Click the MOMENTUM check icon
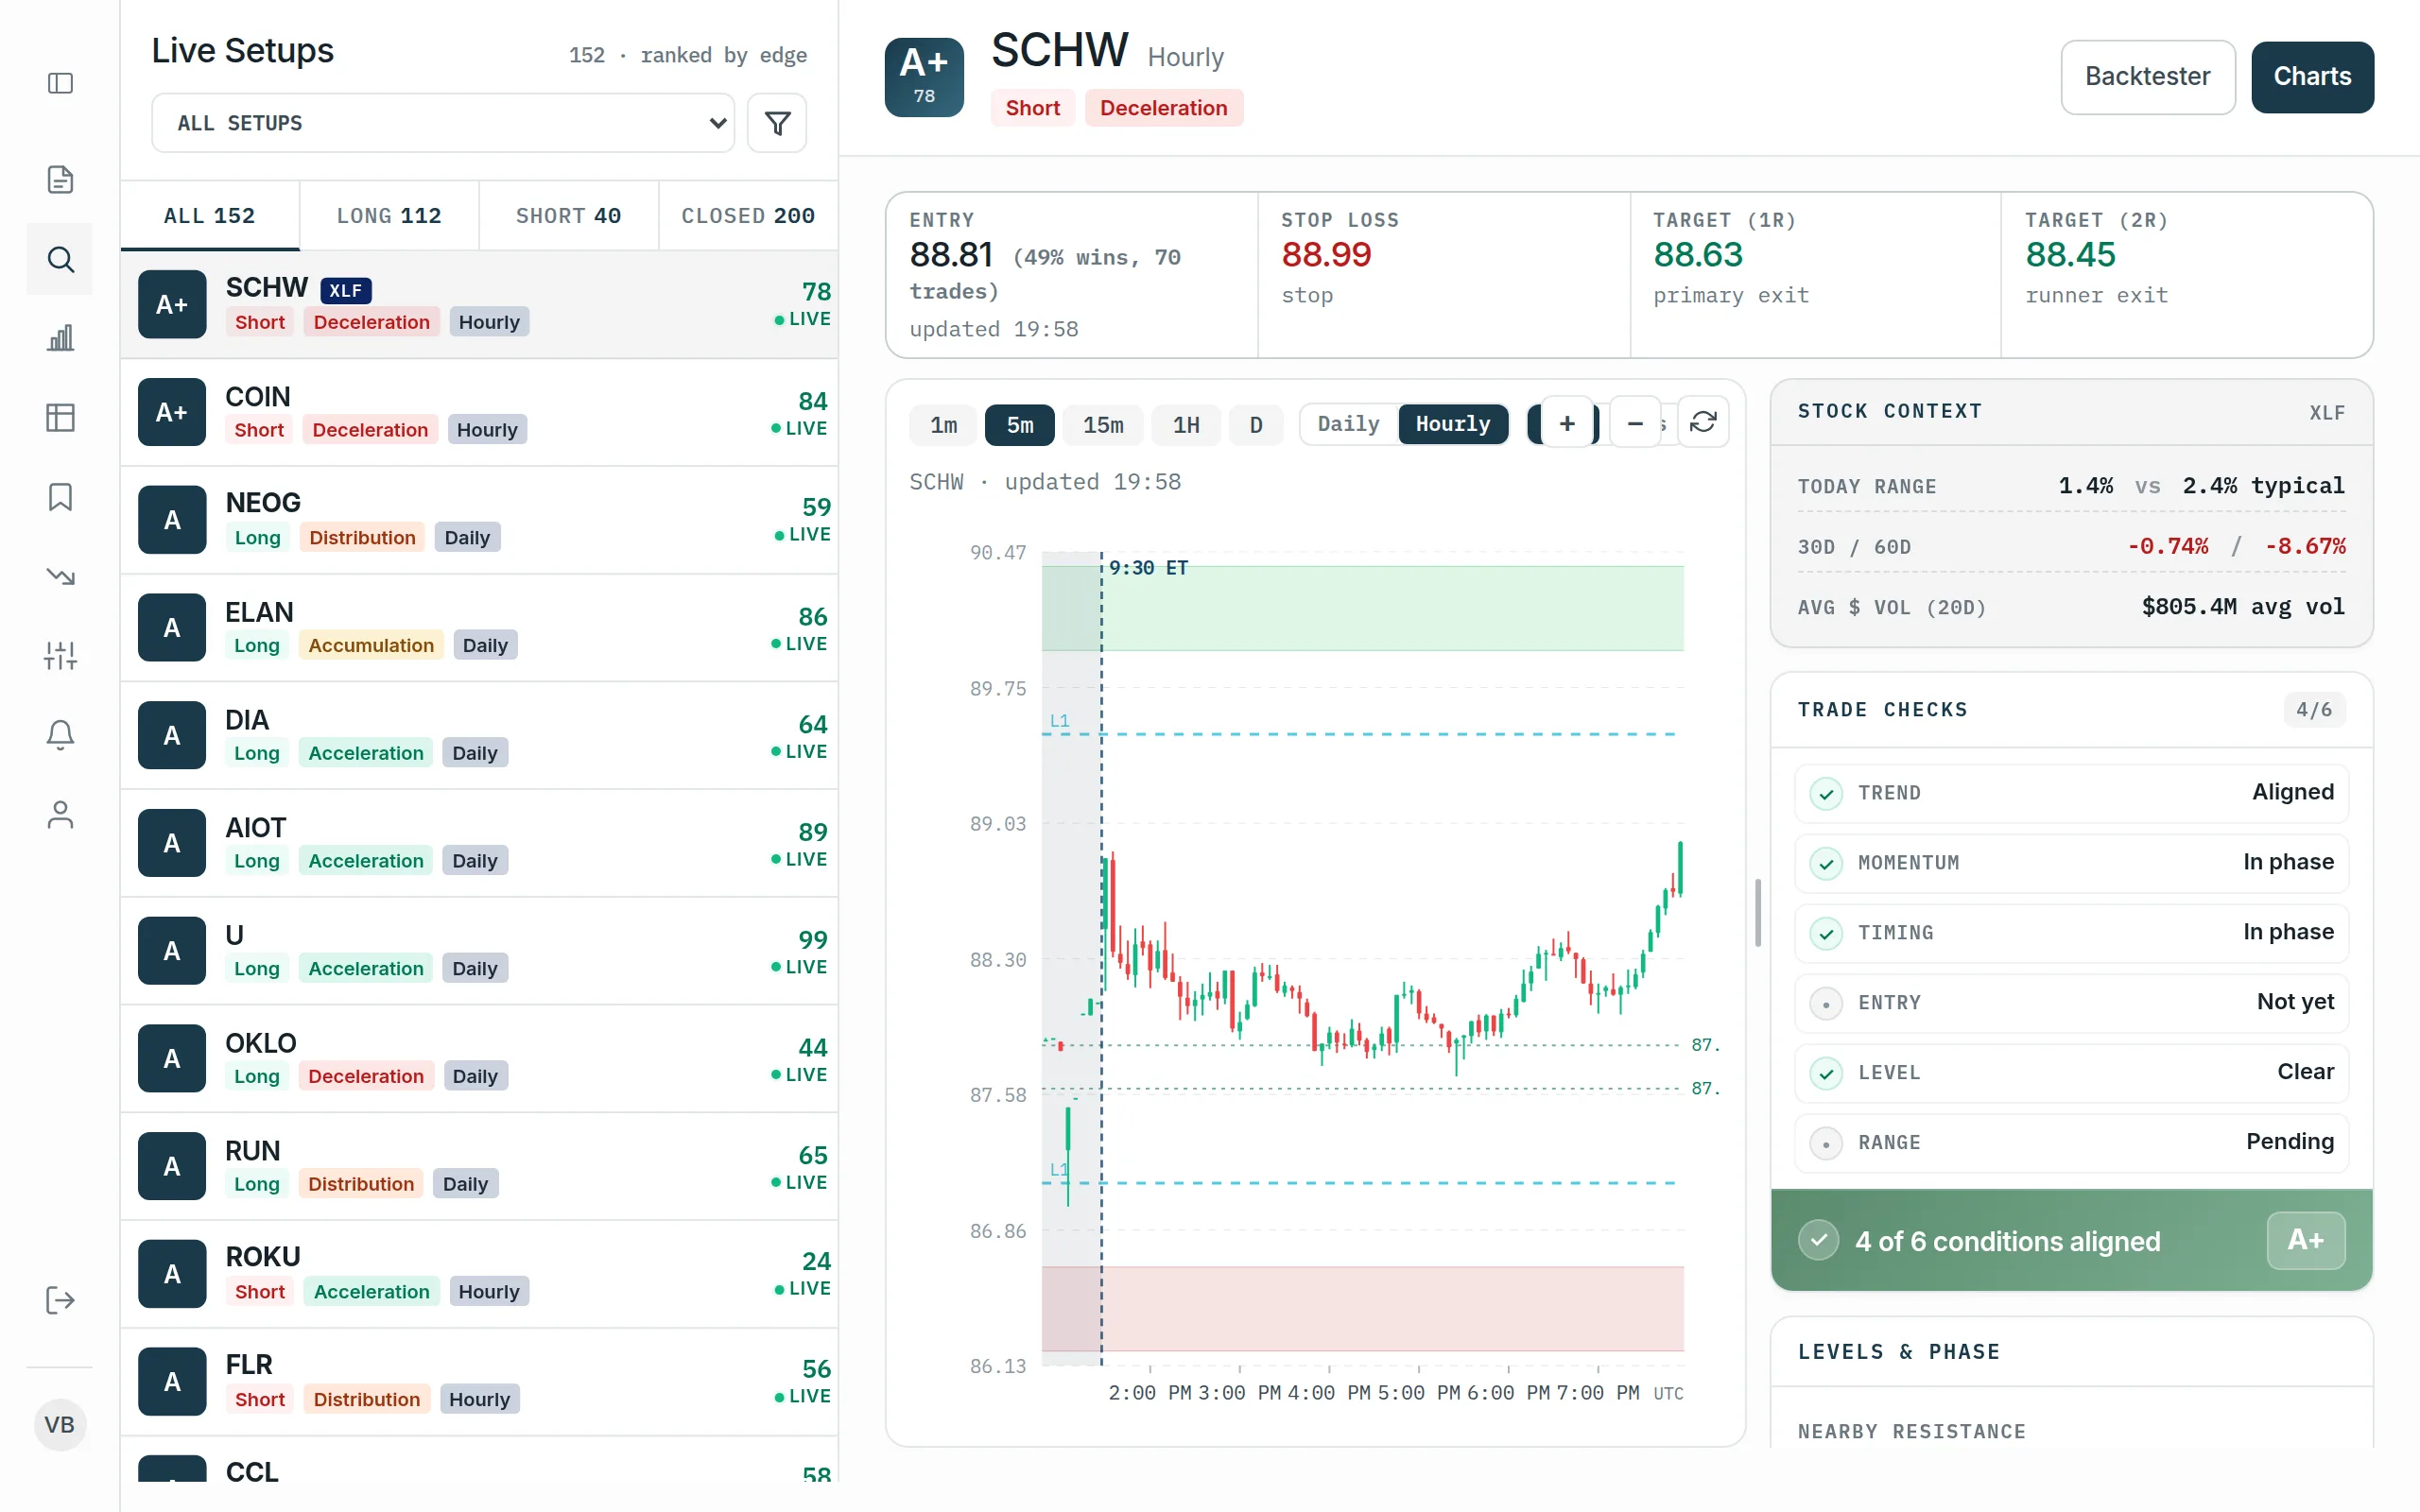This screenshot has height=1512, width=2420. (1826, 863)
